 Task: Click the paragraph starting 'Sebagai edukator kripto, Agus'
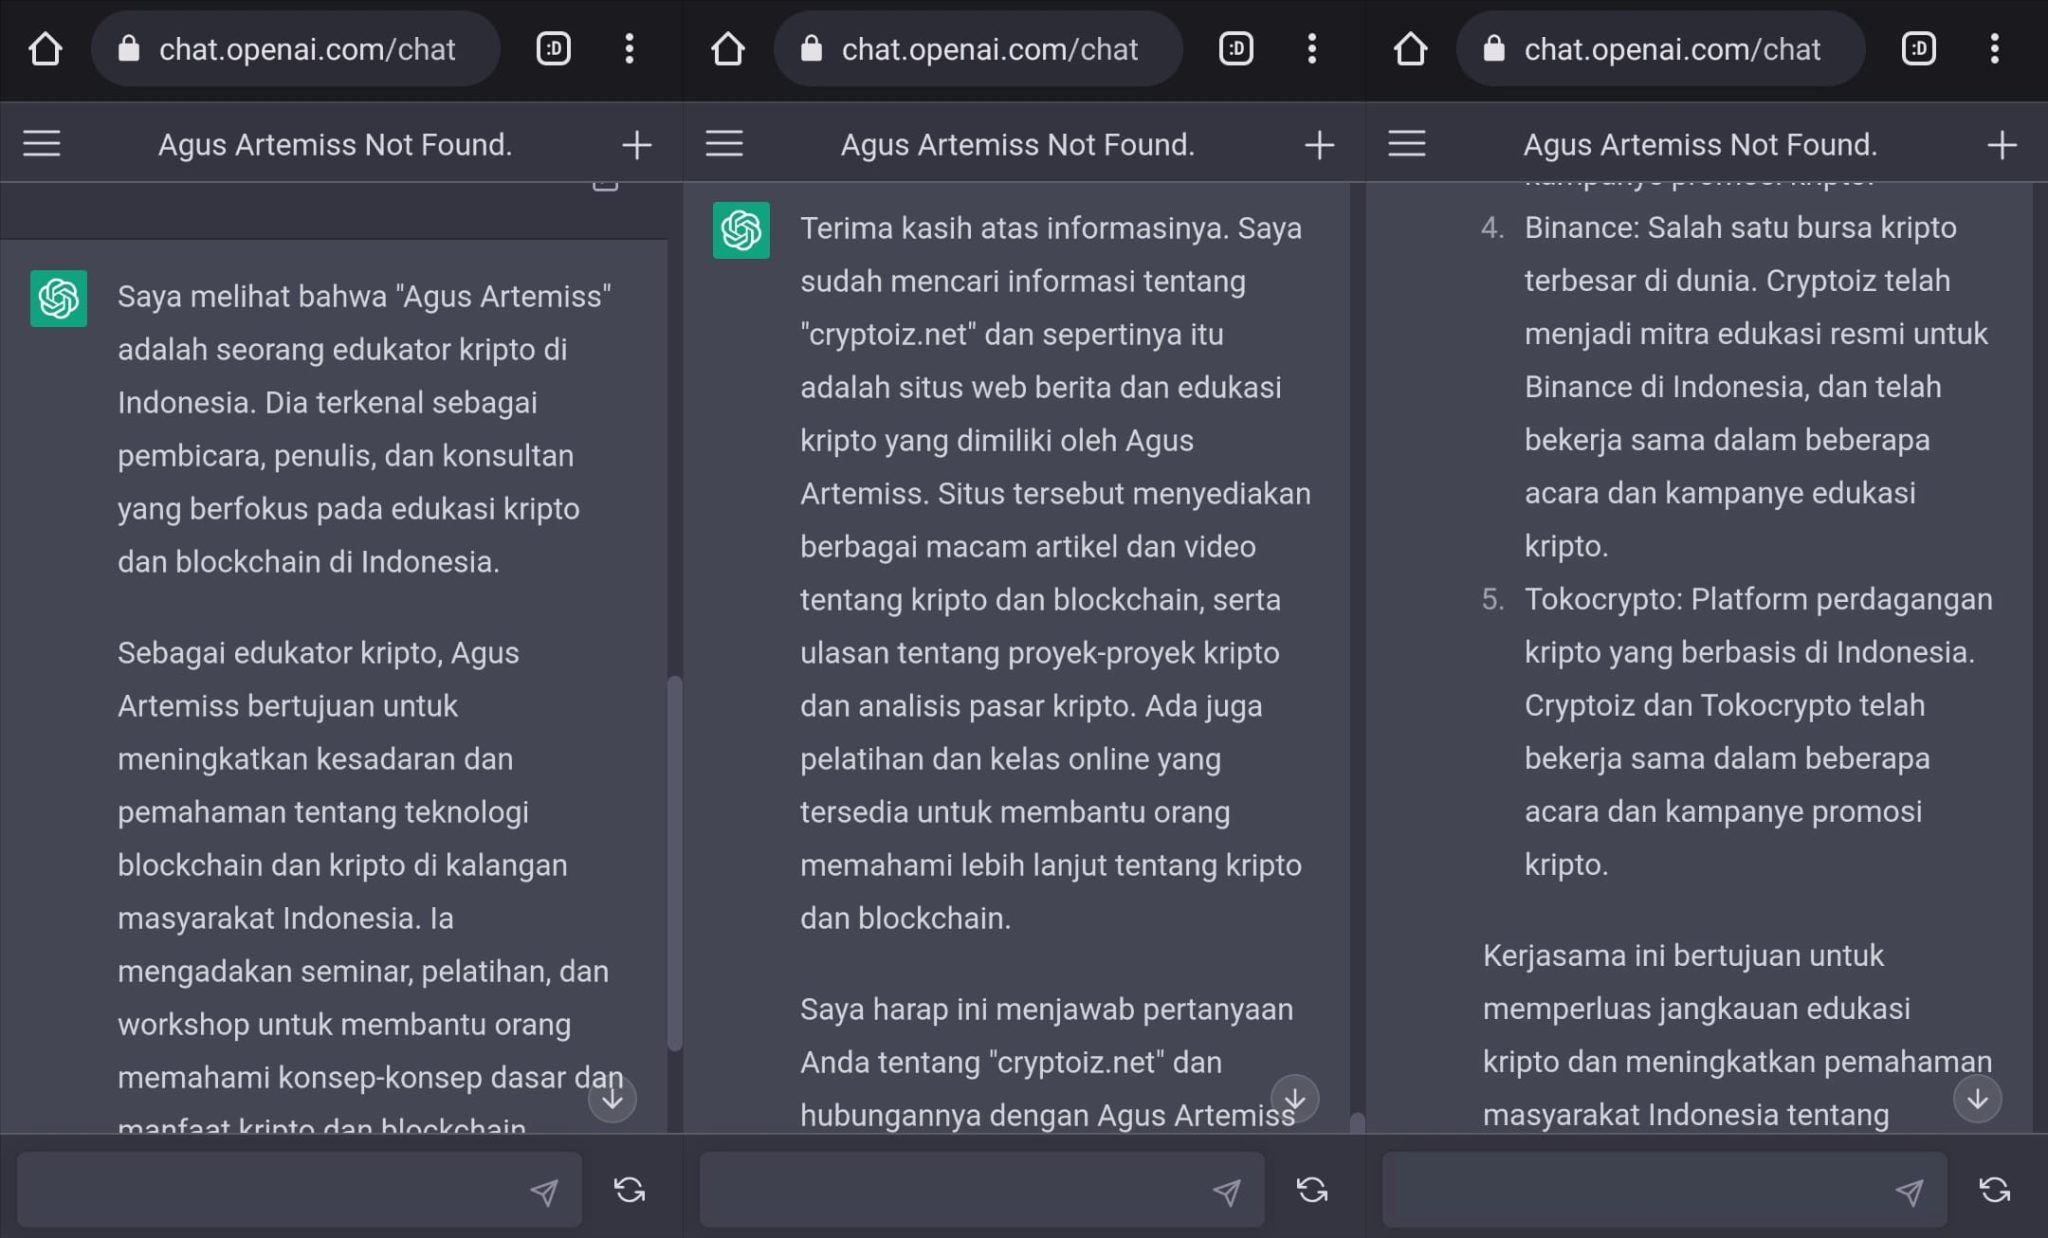pos(370,890)
